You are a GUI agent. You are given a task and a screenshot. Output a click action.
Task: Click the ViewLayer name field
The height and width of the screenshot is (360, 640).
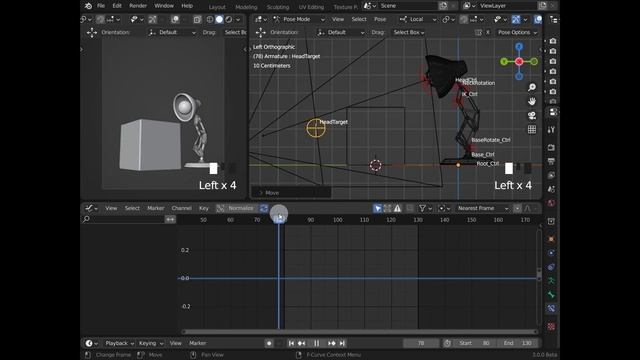(x=508, y=6)
